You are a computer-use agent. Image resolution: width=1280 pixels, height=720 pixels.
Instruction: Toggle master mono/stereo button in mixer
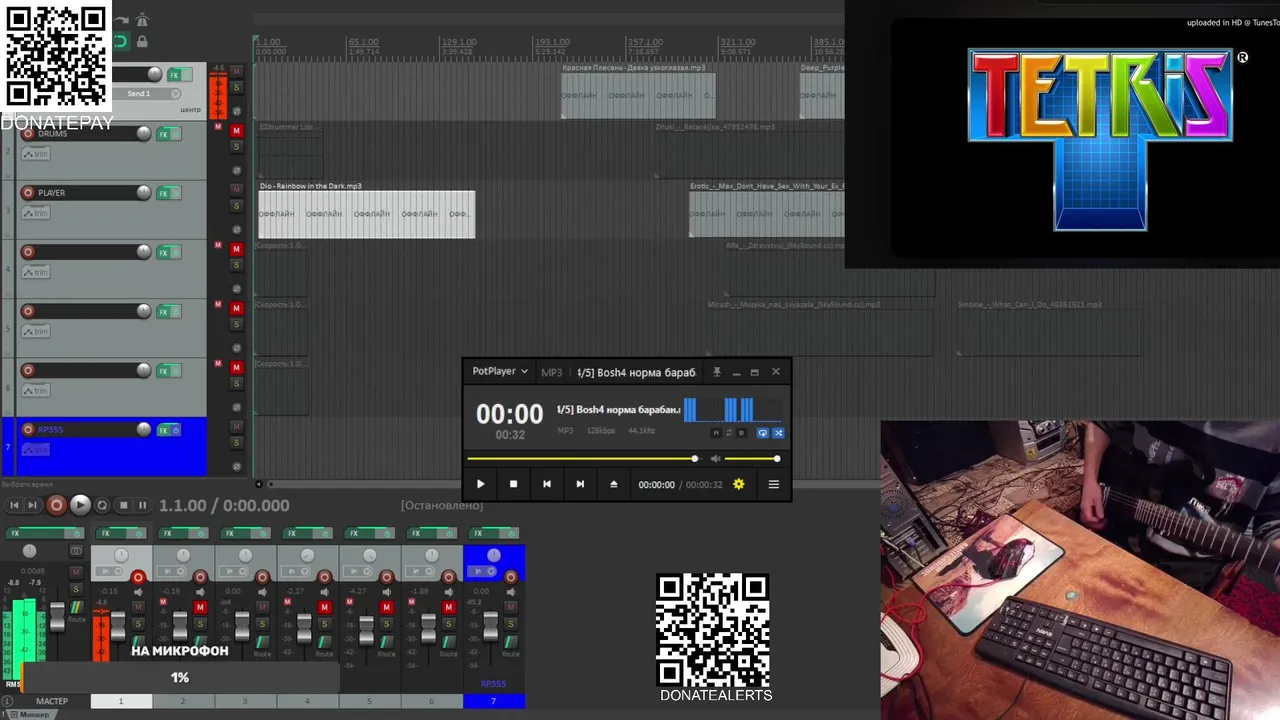pyautogui.click(x=77, y=550)
